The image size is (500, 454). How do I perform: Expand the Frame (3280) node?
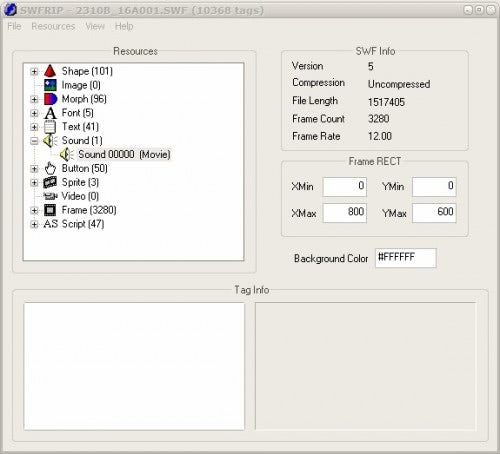pos(34,210)
